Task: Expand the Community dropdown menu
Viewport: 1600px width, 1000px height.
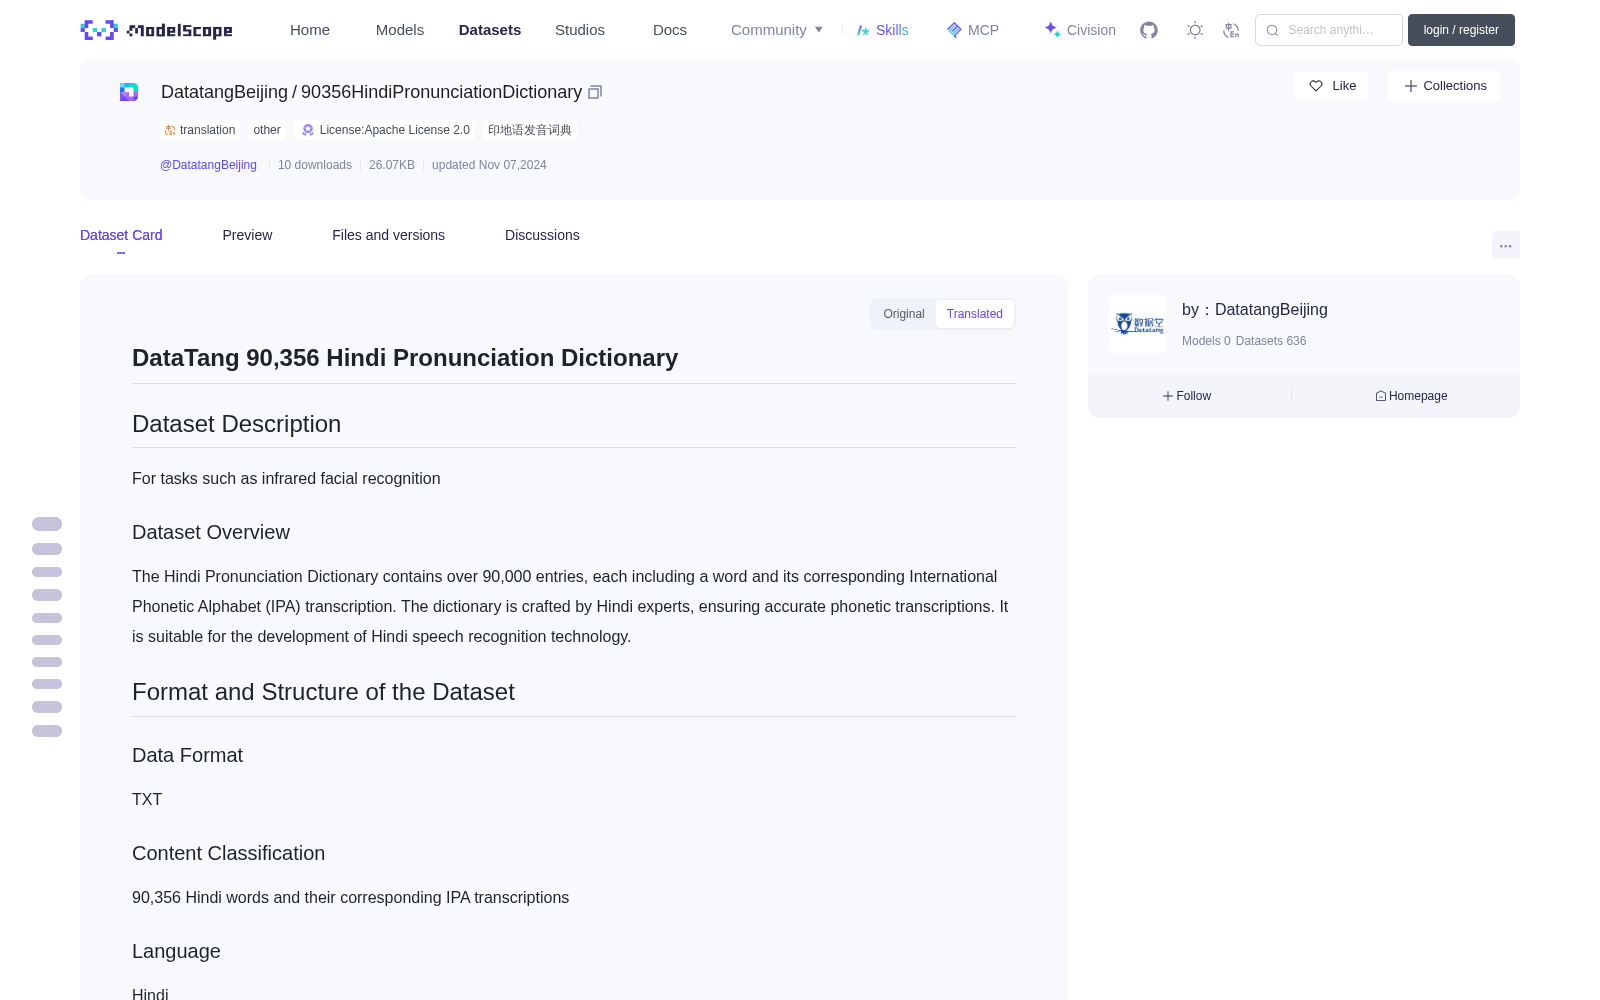Action: 777,30
